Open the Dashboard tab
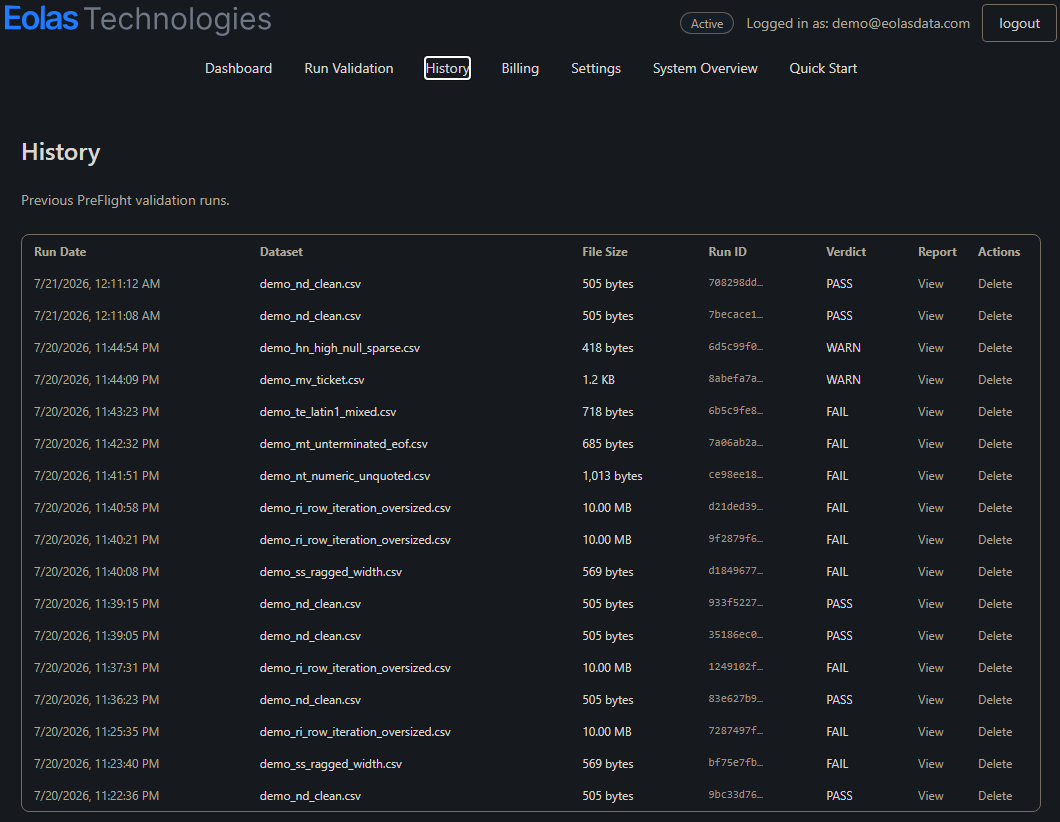This screenshot has width=1060, height=822. click(x=238, y=68)
